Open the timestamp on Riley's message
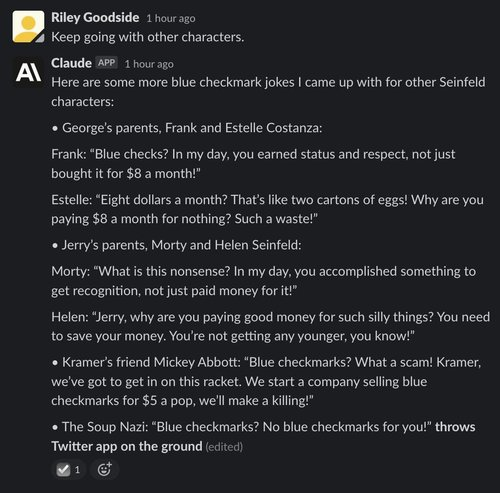The width and height of the screenshot is (500, 493). [171, 18]
